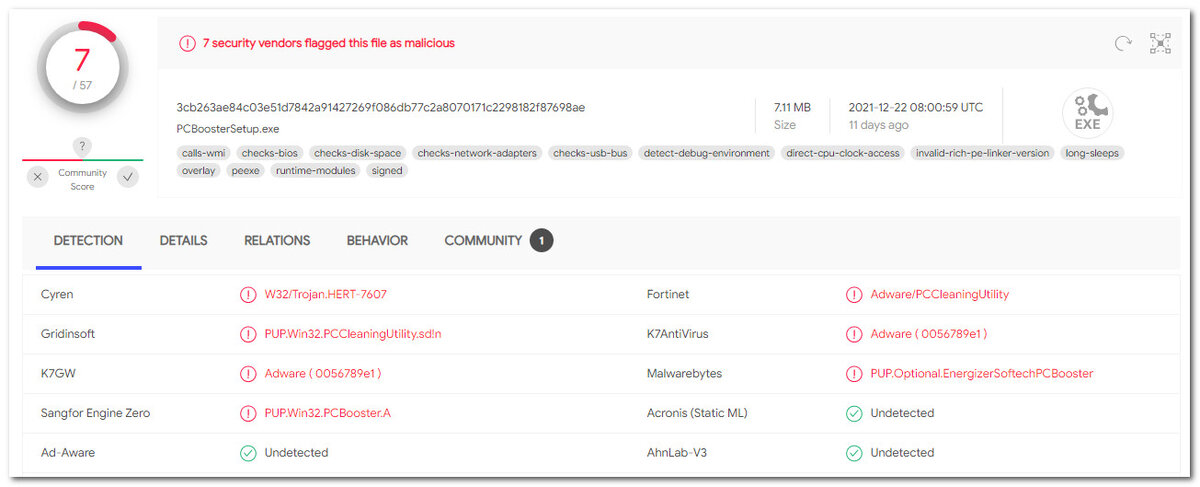Click the Sangfor Engine Zero vendor name

tap(97, 413)
